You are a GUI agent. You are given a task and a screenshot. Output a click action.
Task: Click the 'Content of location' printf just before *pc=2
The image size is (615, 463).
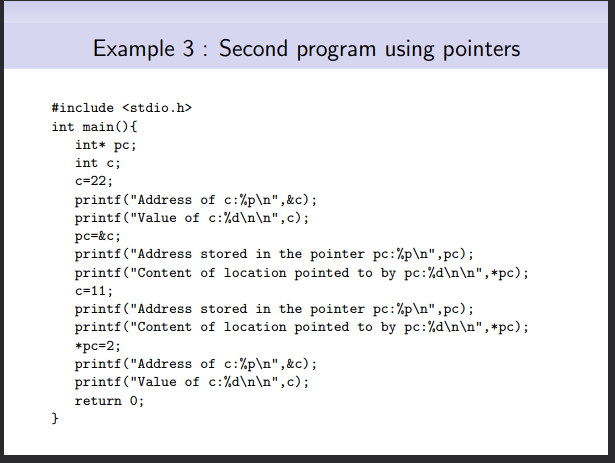[302, 327]
